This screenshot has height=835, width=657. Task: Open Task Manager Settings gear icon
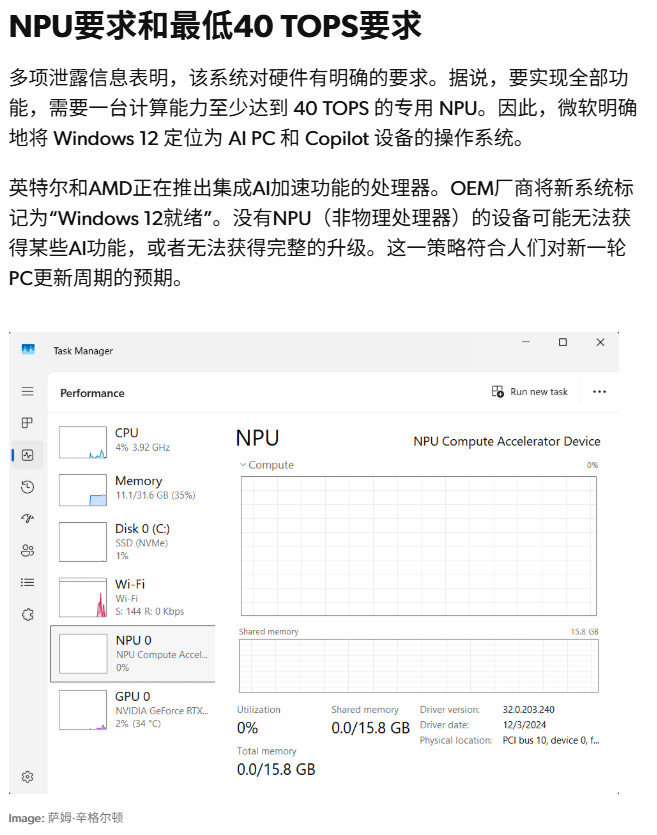(28, 776)
